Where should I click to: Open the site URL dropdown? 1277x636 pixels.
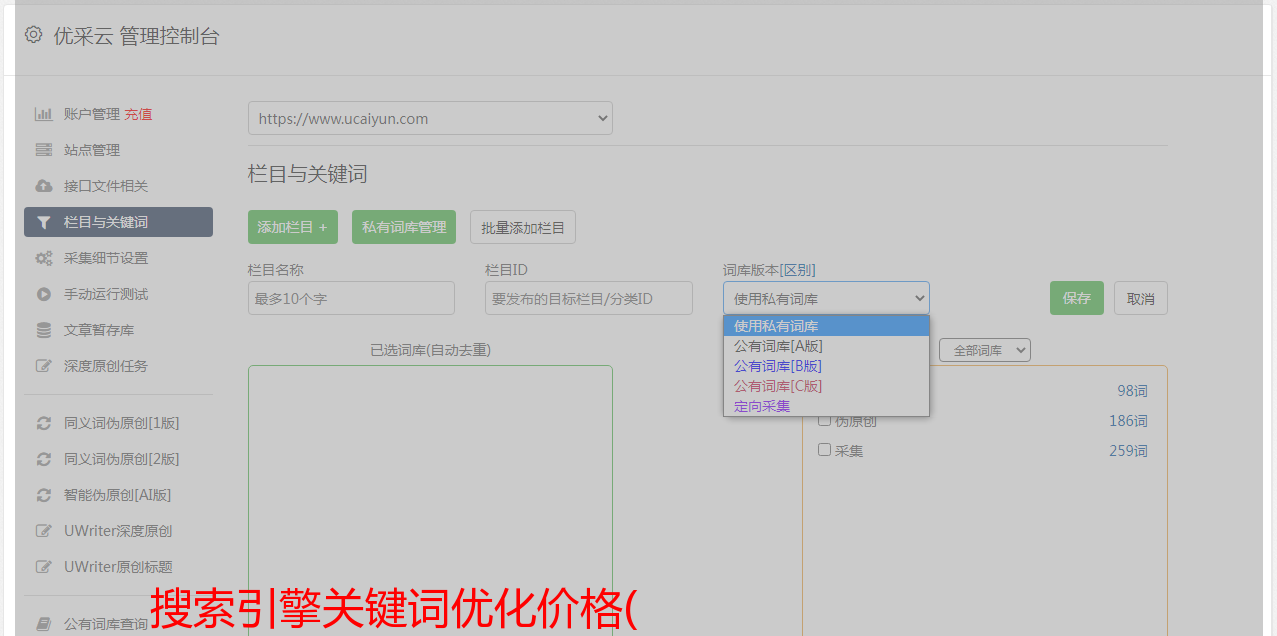click(x=430, y=118)
